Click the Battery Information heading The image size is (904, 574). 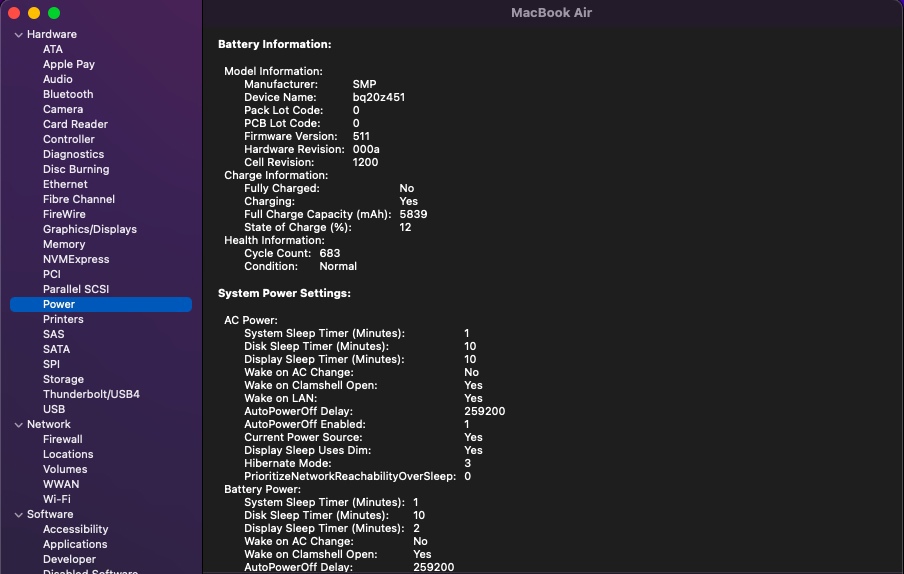(274, 44)
